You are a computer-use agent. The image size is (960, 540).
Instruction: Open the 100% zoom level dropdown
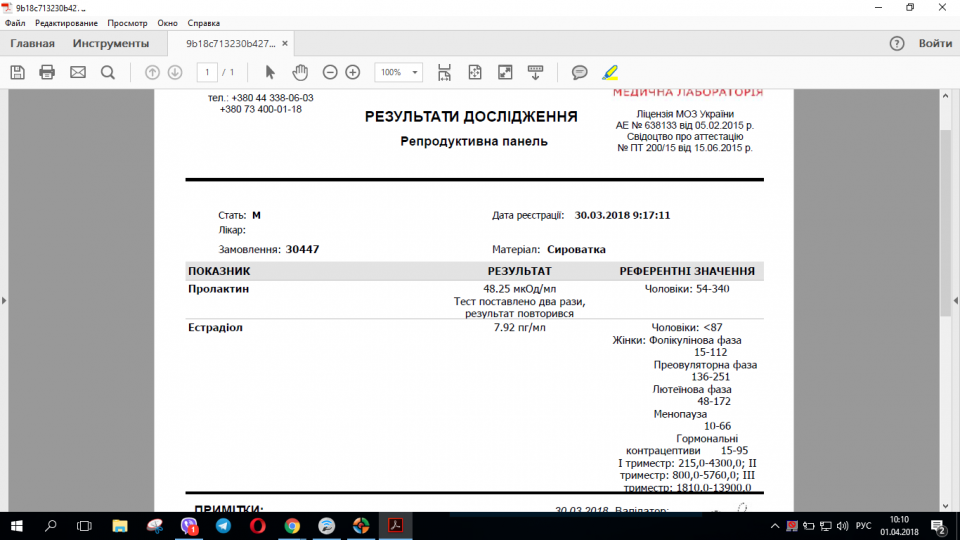click(398, 72)
